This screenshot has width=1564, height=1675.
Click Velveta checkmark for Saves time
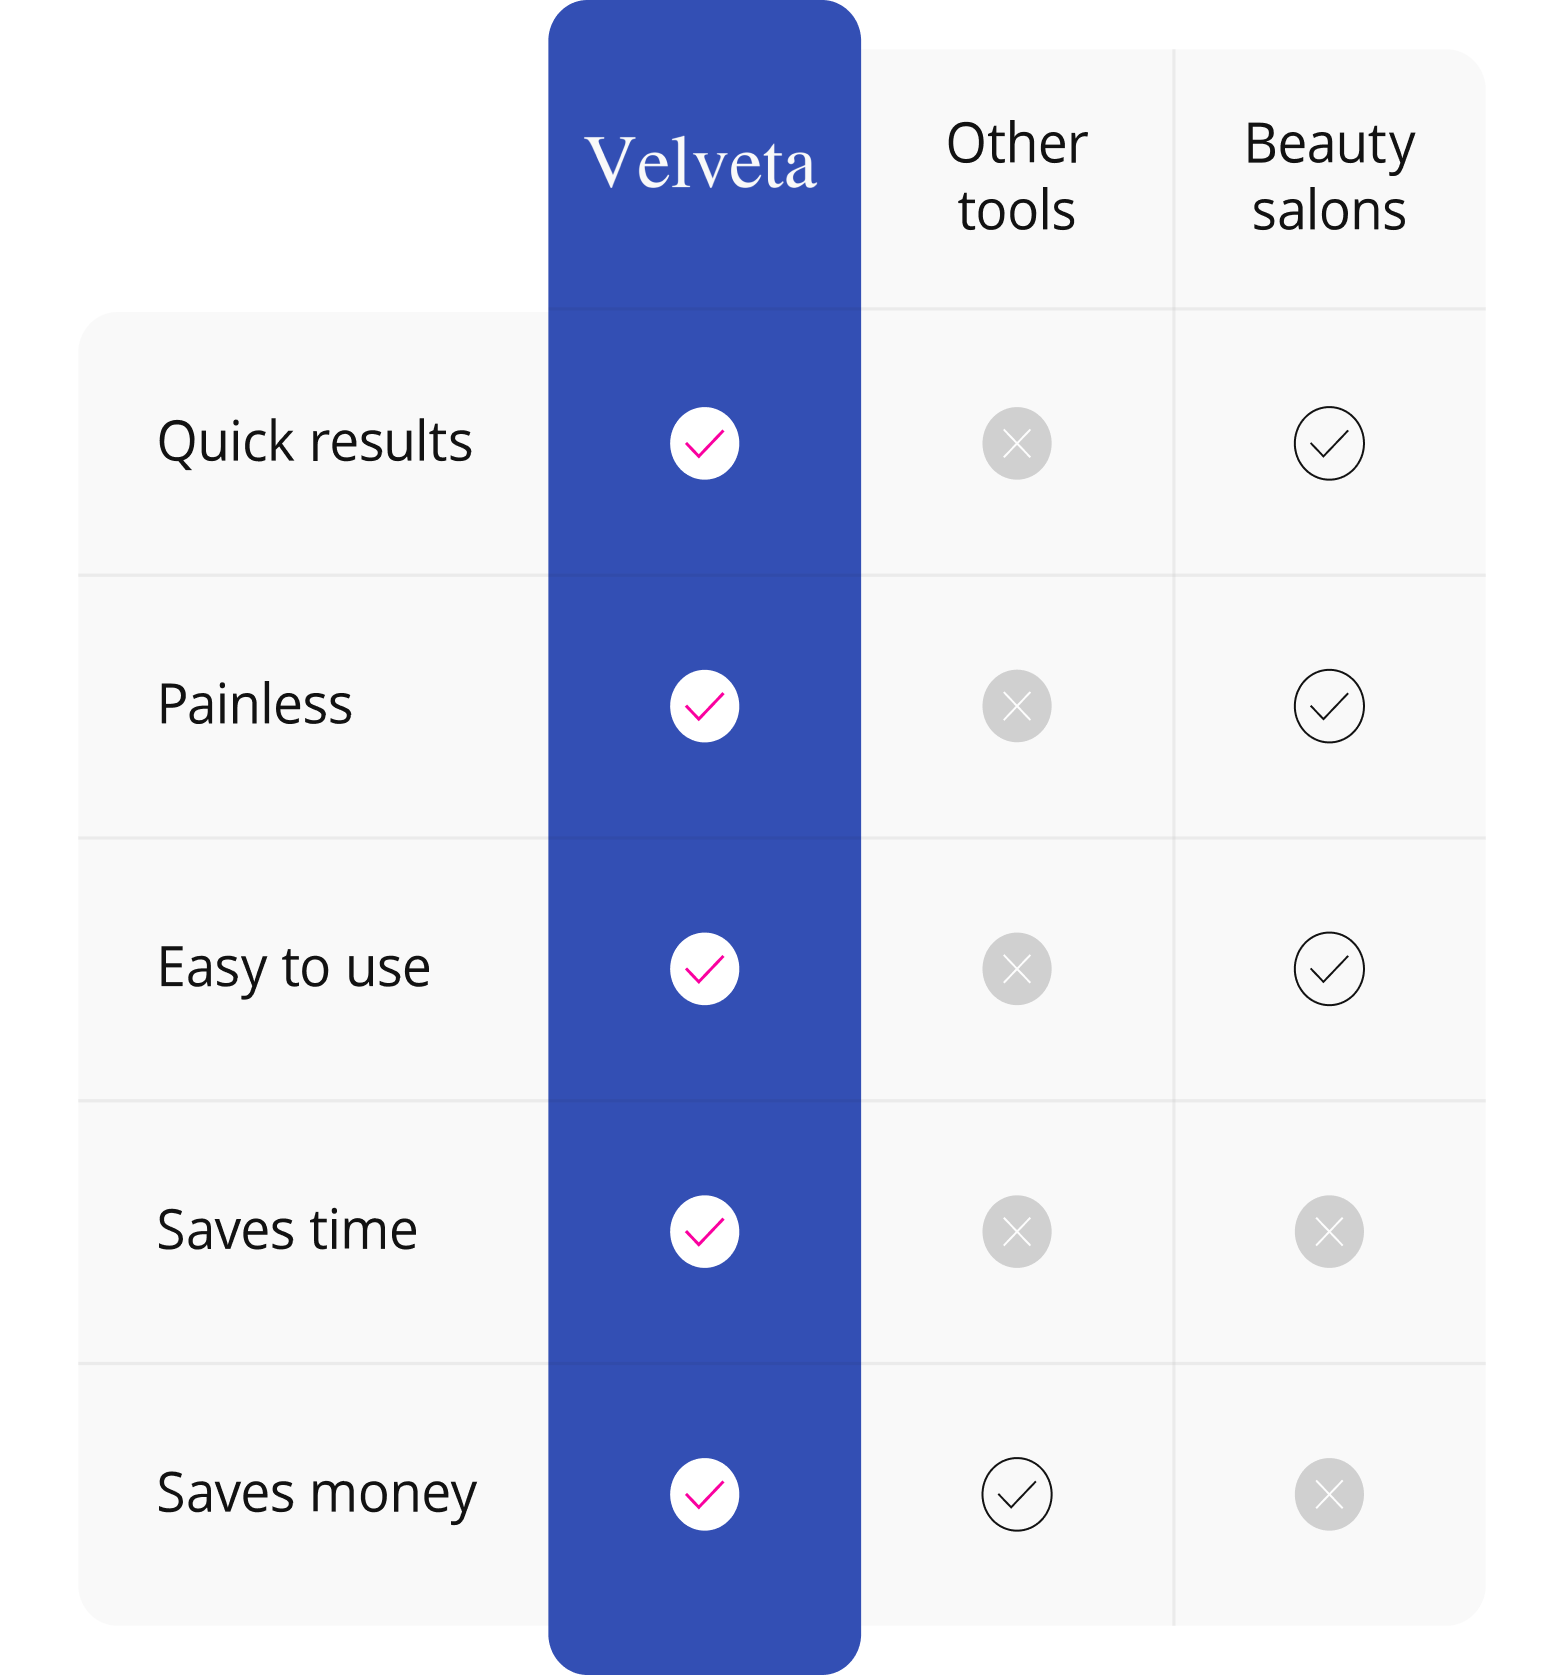(704, 1231)
